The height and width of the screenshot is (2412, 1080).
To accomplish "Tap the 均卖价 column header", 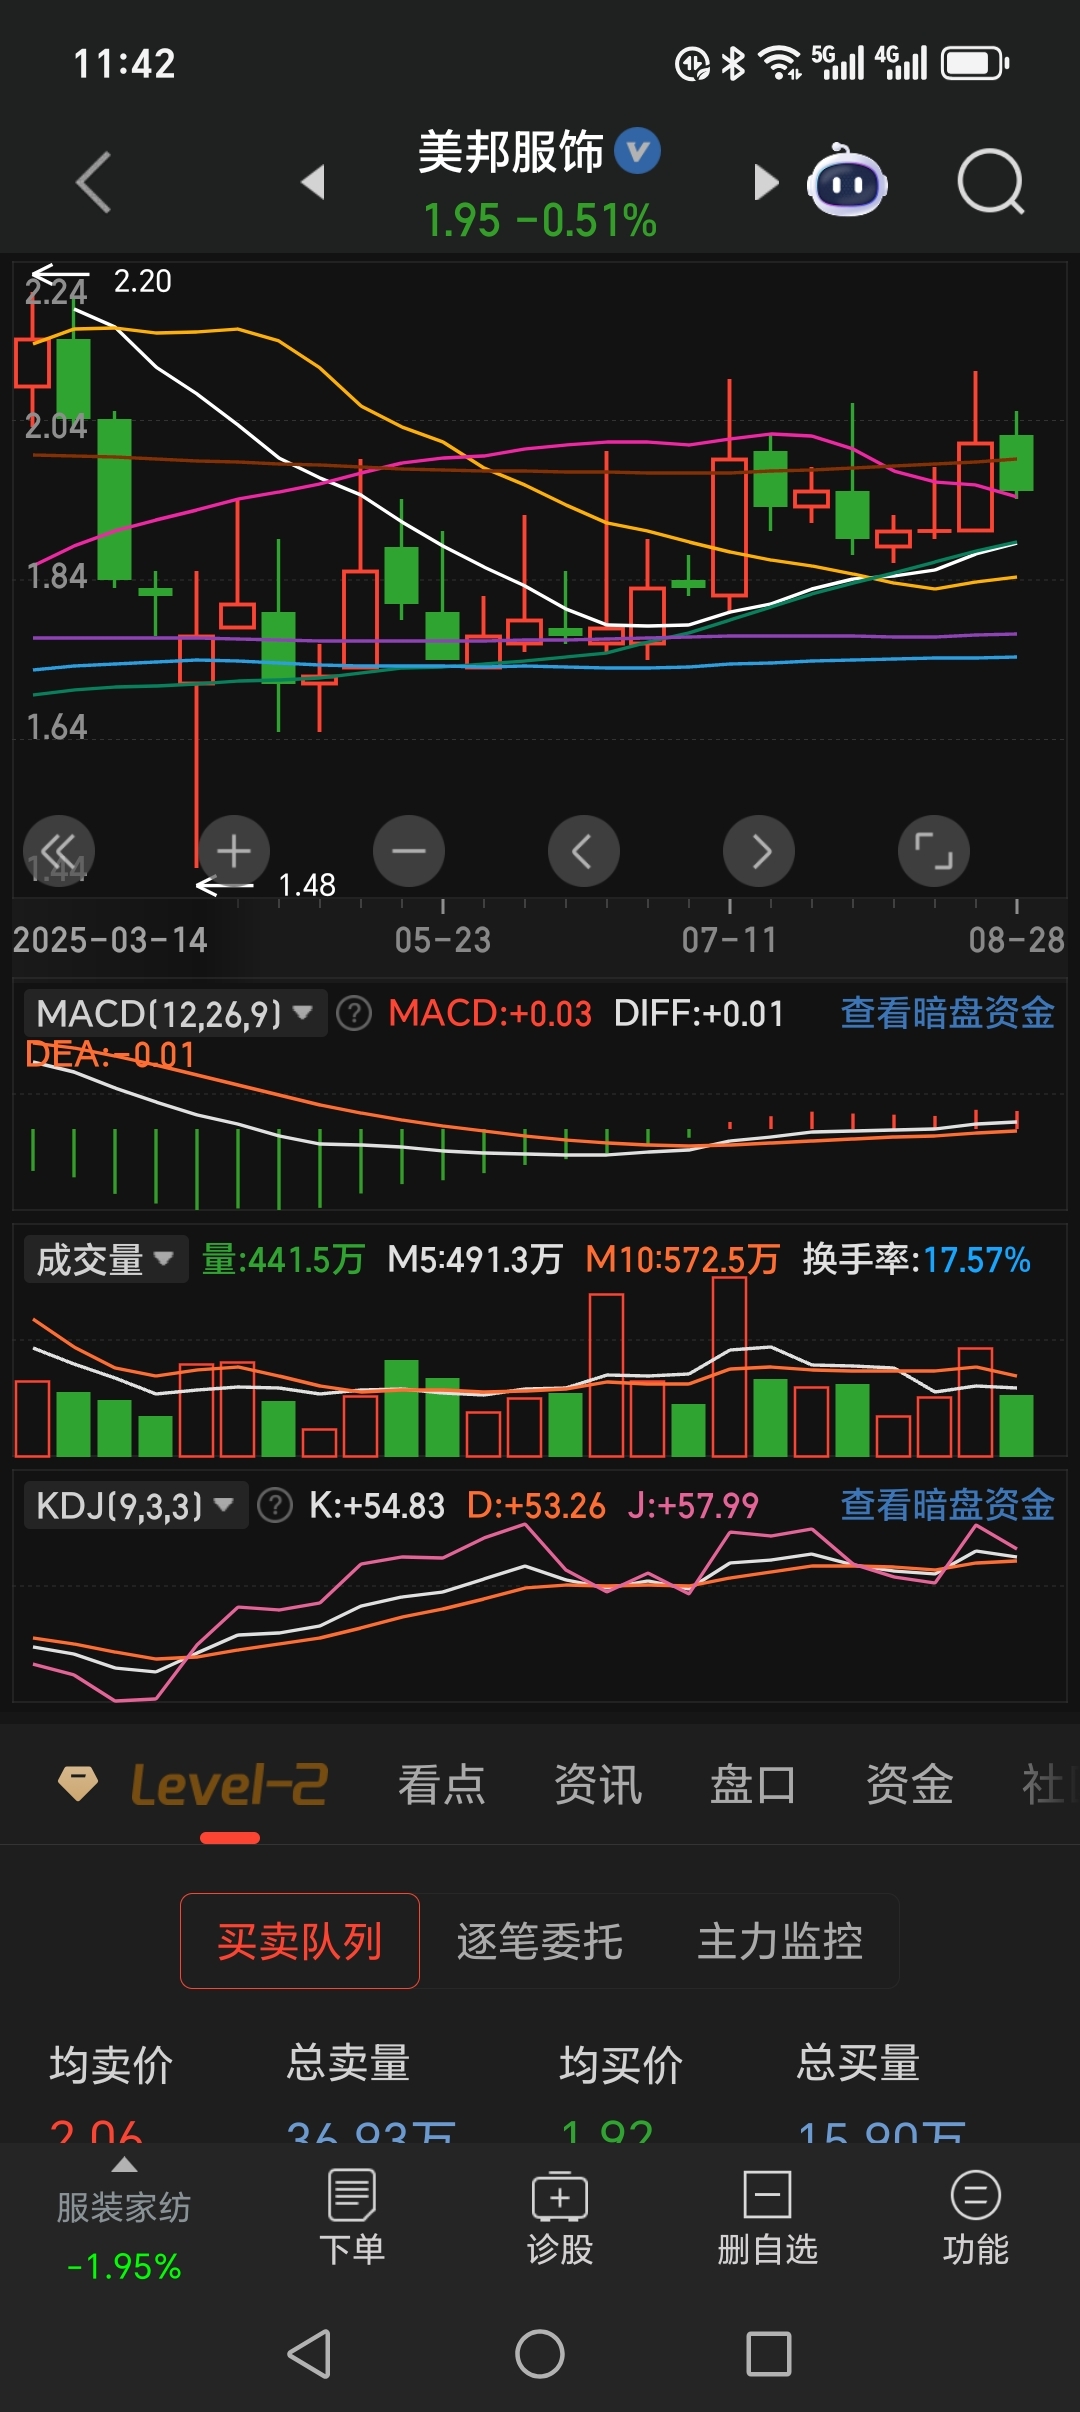I will coord(111,2065).
